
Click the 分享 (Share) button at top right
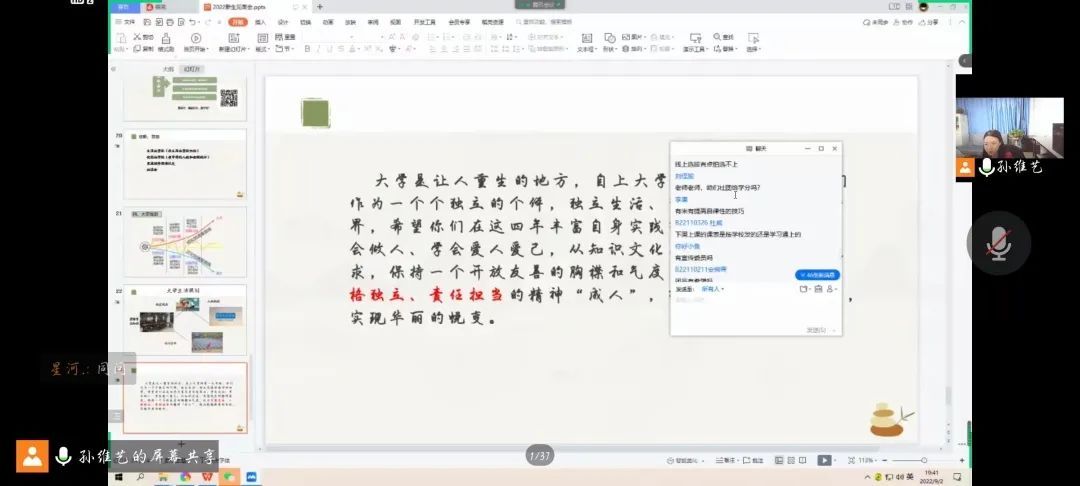pyautogui.click(x=930, y=21)
